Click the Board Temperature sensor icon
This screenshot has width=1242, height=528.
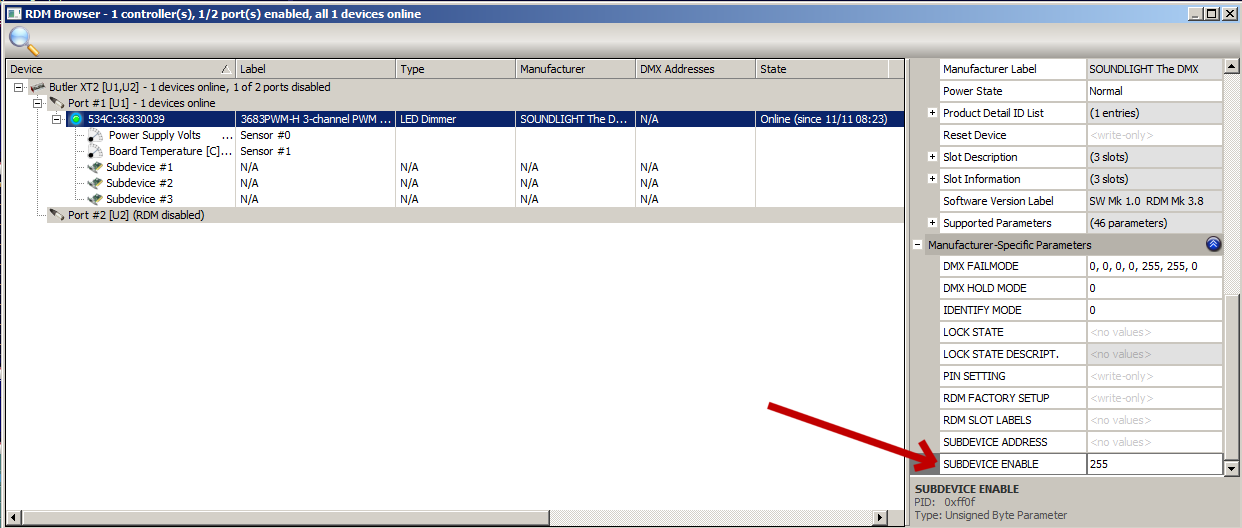tap(96, 151)
